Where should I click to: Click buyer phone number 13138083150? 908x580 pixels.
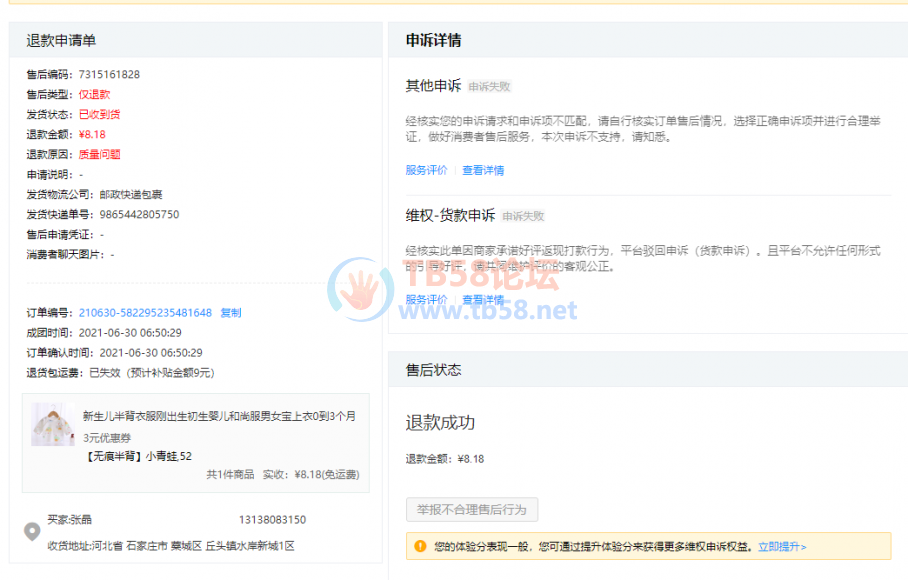tap(272, 520)
